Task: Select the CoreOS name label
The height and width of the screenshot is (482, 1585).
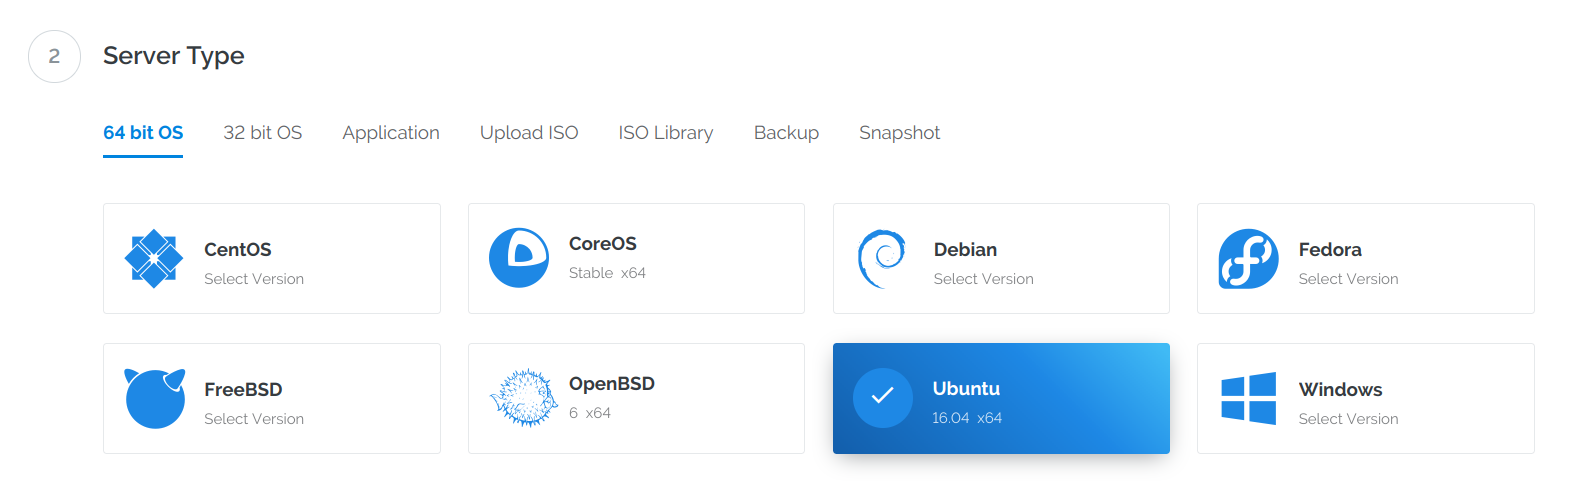Action: (603, 244)
